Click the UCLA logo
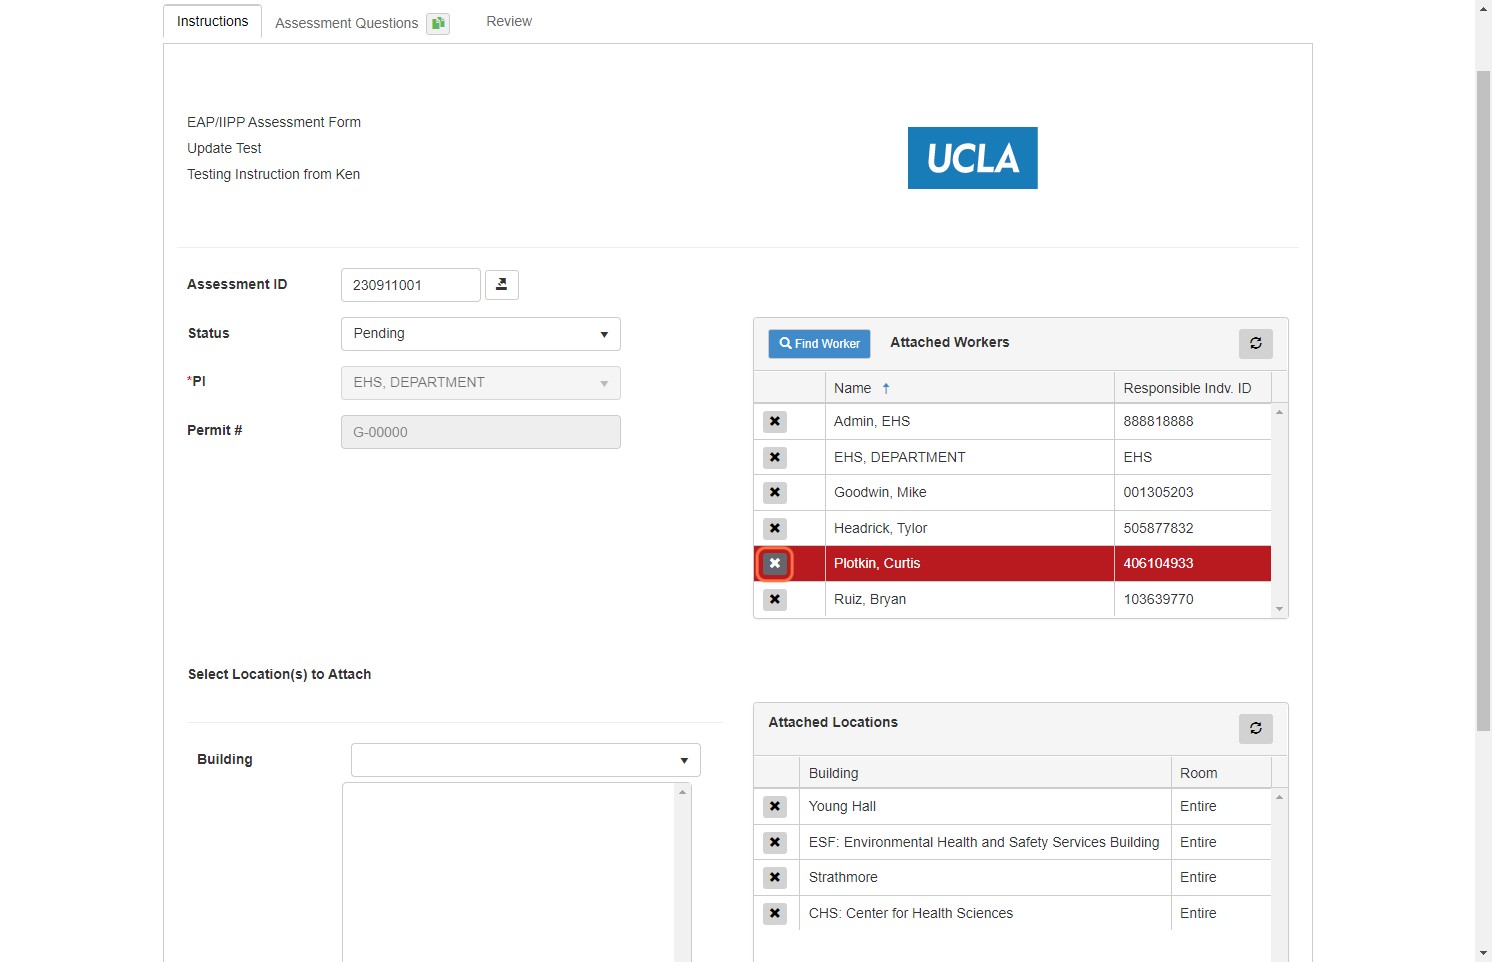 973,158
